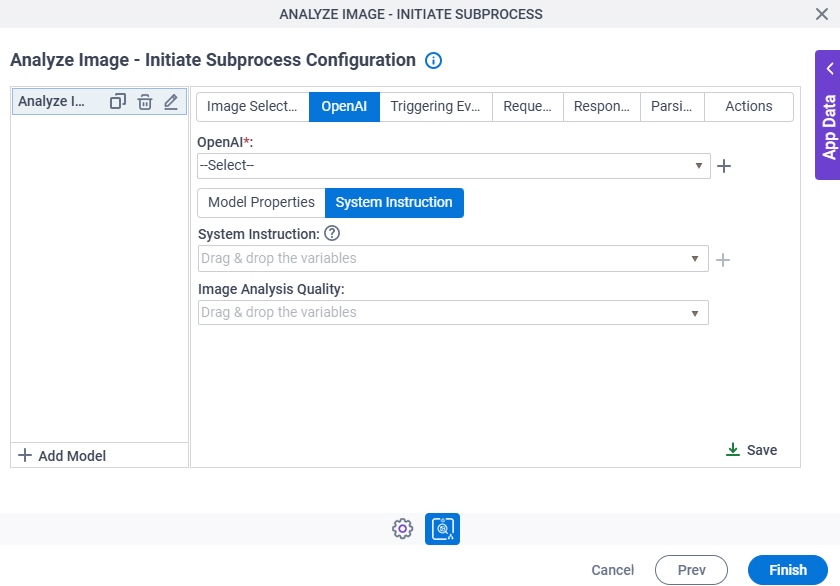This screenshot has height=586, width=840.
Task: Select the Analyze I... model row
Action: point(100,101)
